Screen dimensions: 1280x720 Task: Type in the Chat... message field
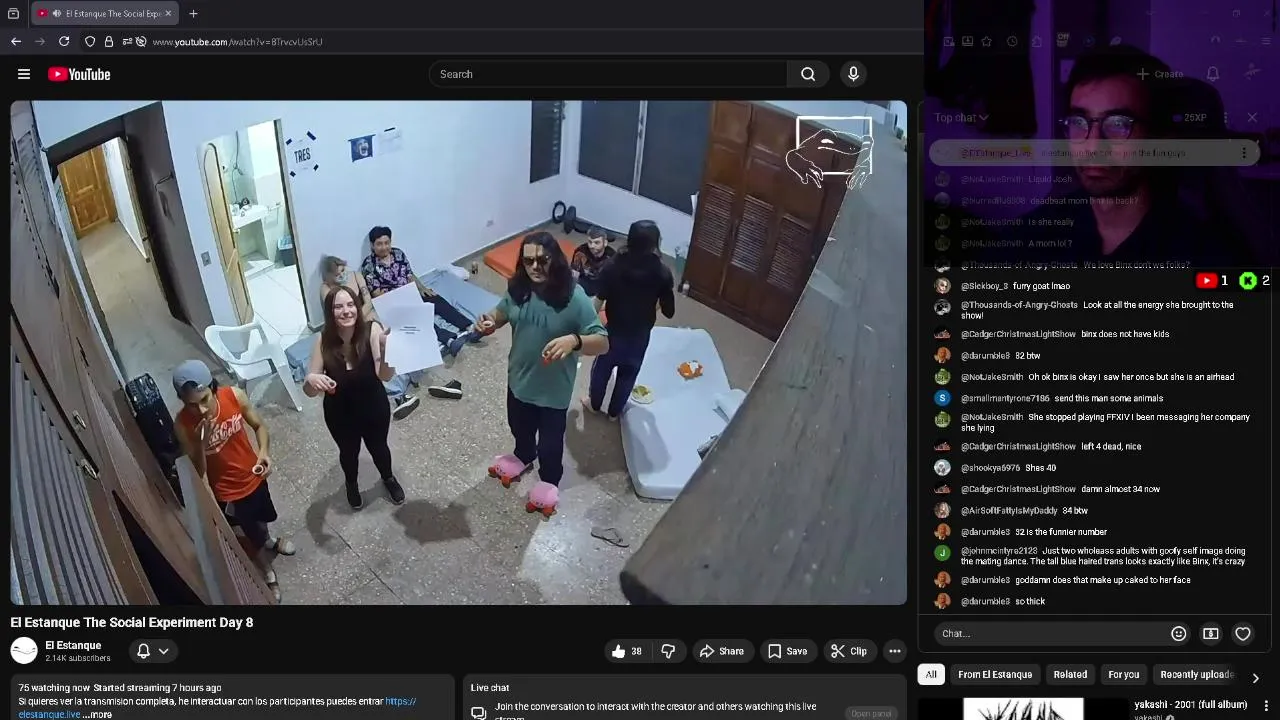1050,633
